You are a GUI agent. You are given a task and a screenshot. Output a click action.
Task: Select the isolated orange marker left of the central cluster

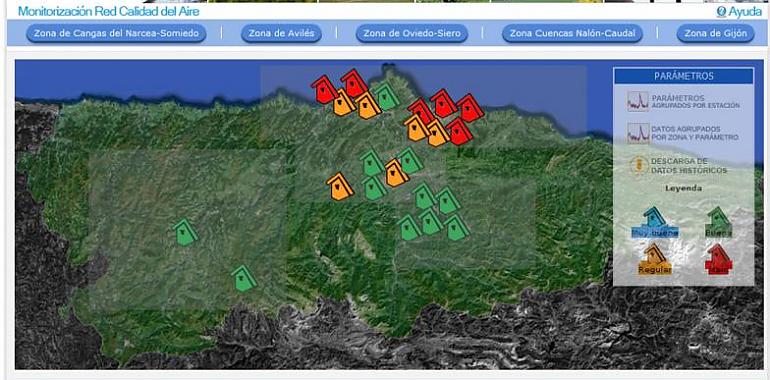pos(339,187)
